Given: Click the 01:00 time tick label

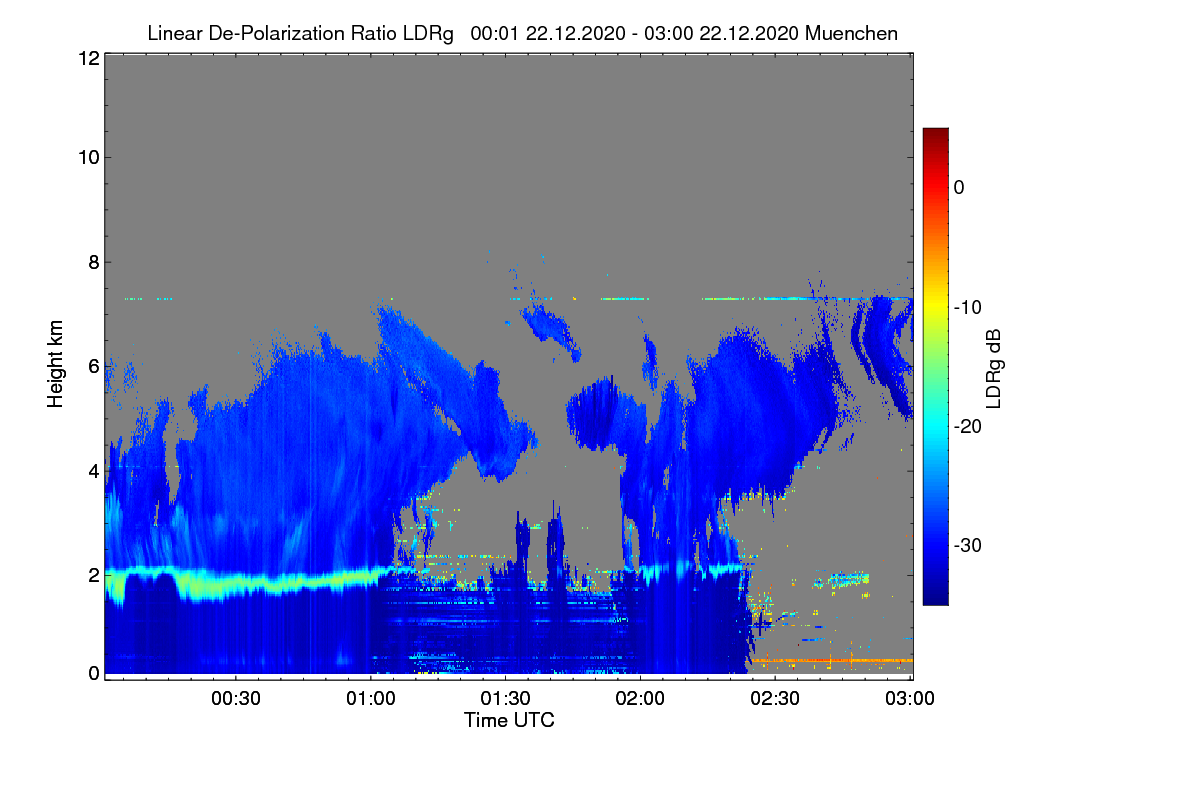Looking at the screenshot, I should (371, 699).
